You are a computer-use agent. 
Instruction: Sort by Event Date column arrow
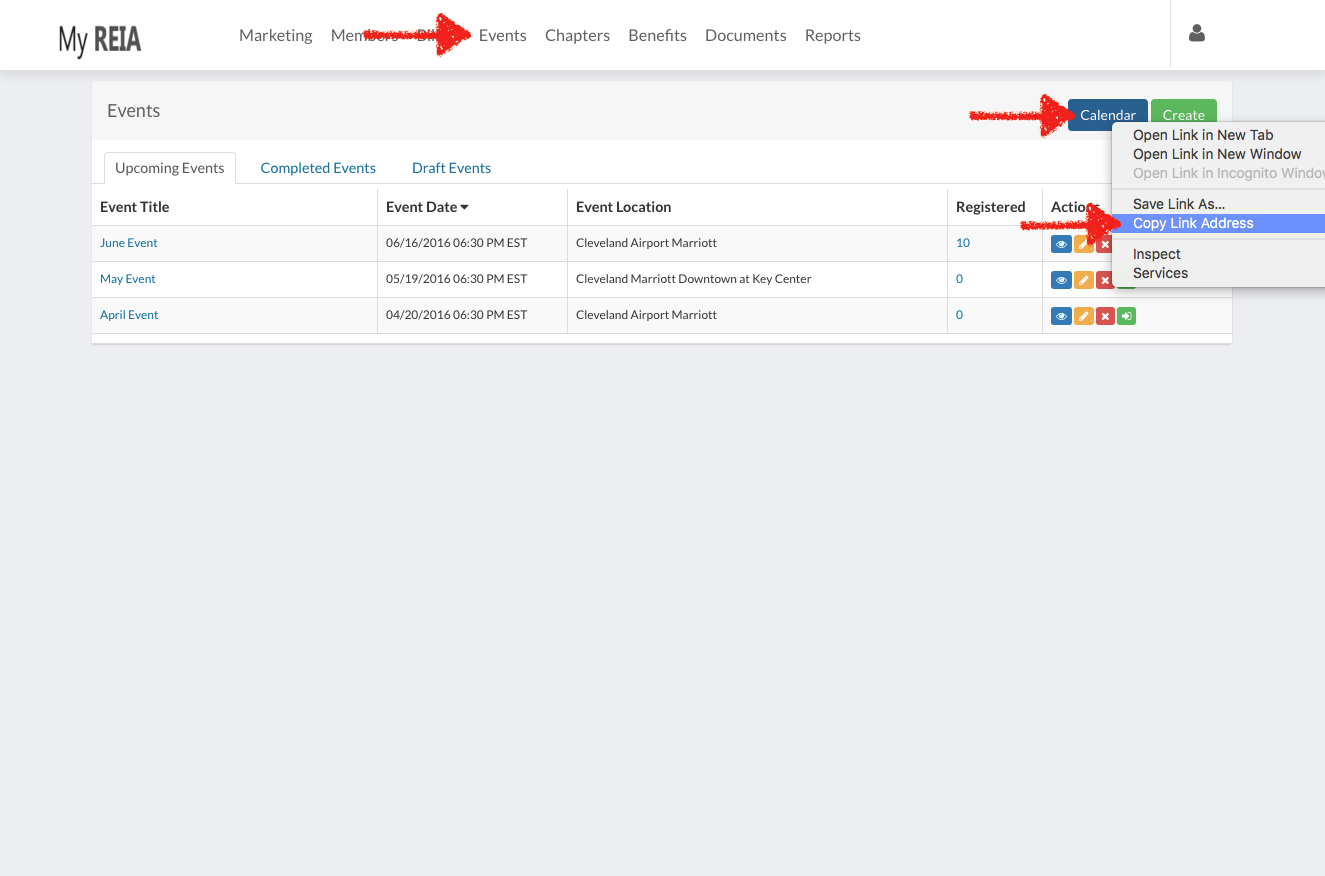[x=465, y=207]
